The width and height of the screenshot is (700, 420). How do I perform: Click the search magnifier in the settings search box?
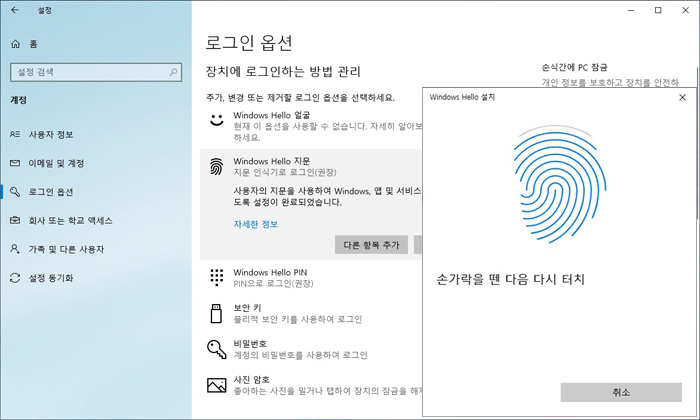(173, 72)
